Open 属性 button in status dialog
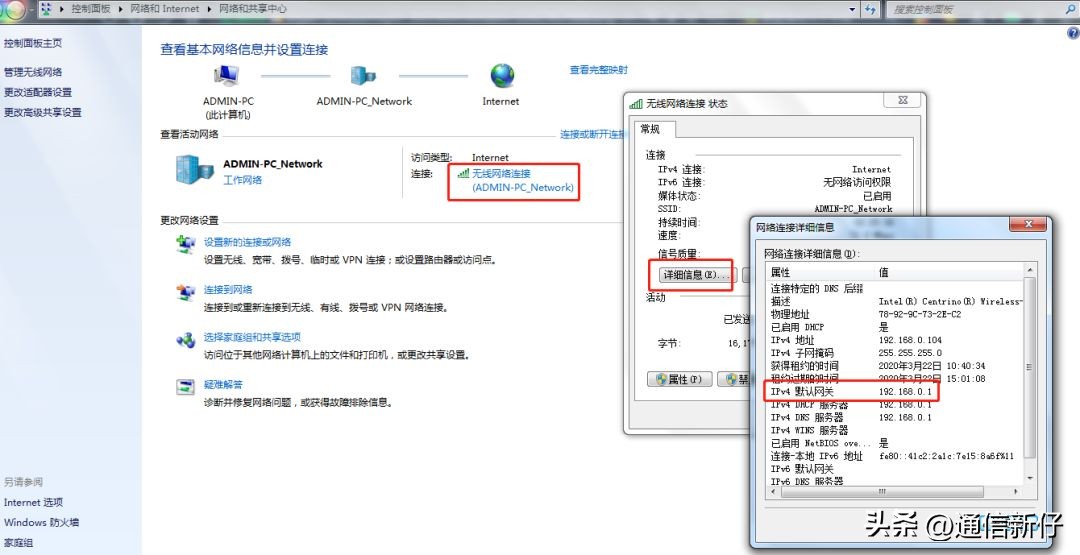Image resolution: width=1080 pixels, height=555 pixels. 679,379
